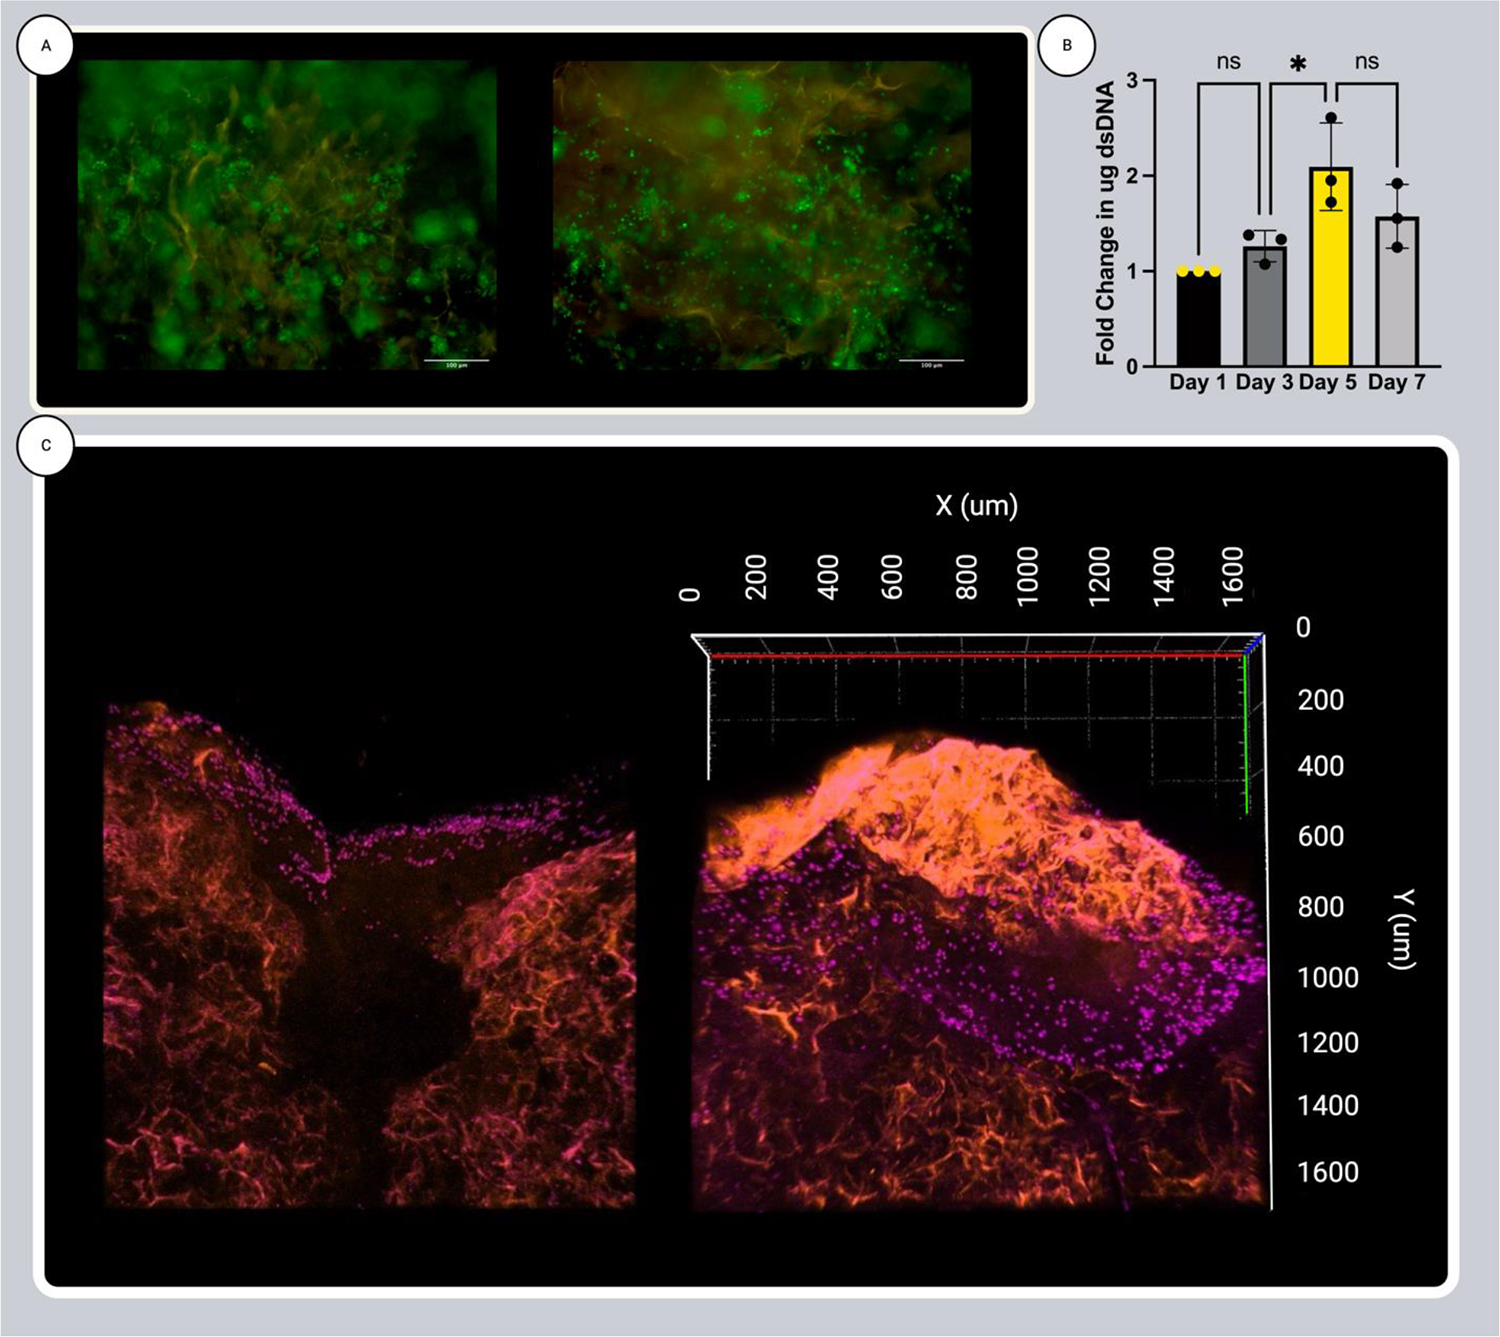Click the circled panel C label
This screenshot has height=1337, width=1500.
45,446
